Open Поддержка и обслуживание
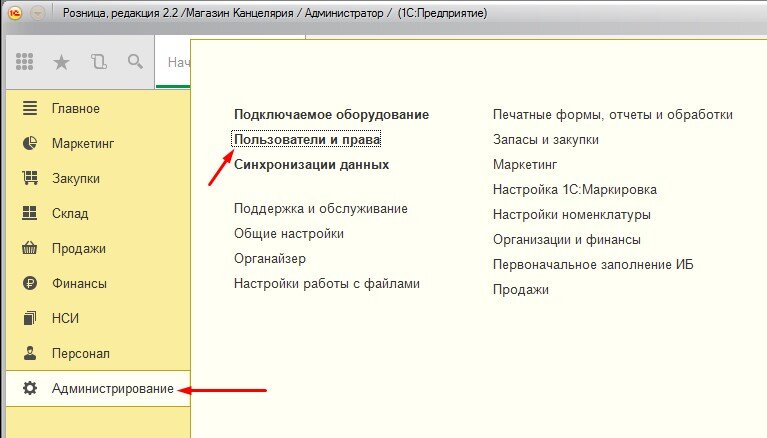Screen dimensions: 767x438 320,208
